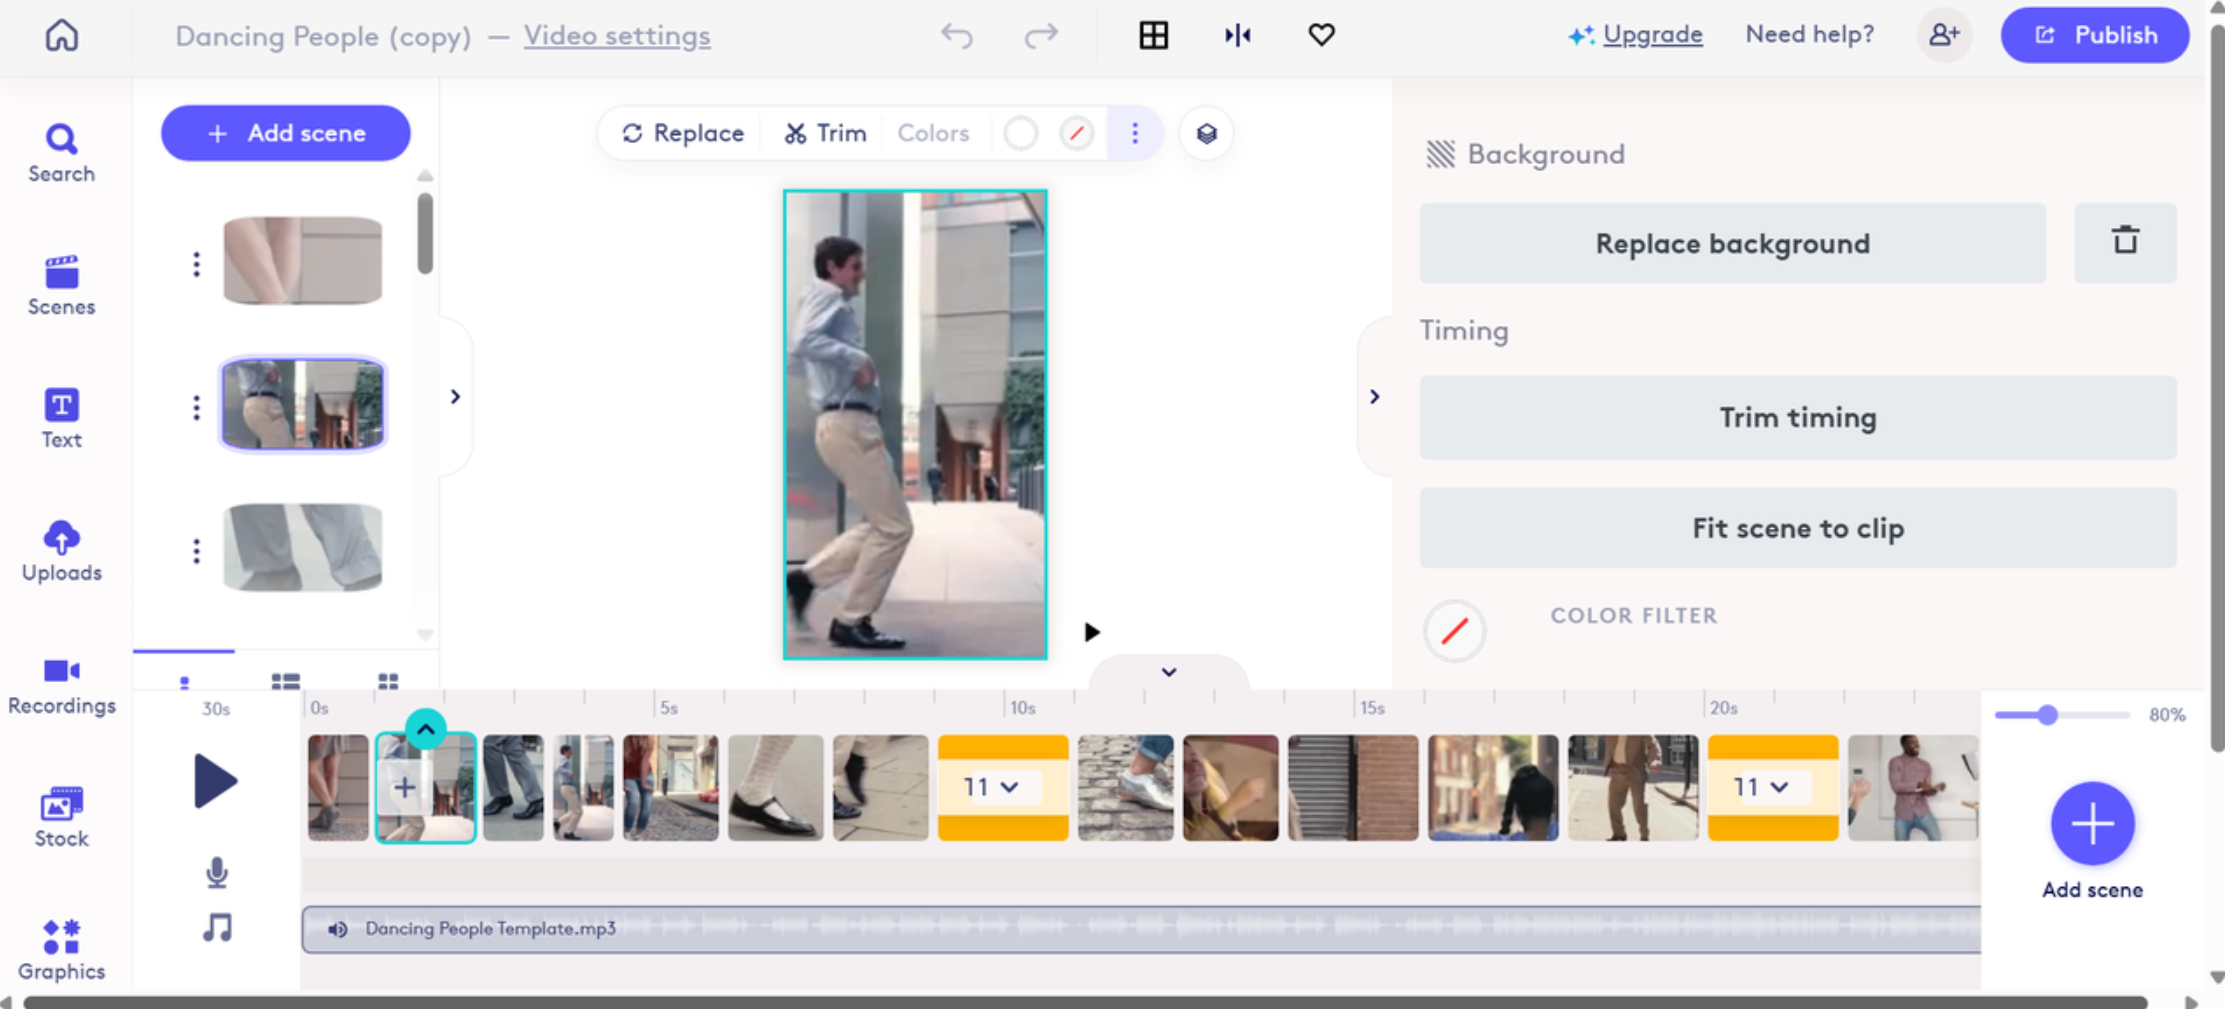Click the layers icon next to the toolbar

1206,132
